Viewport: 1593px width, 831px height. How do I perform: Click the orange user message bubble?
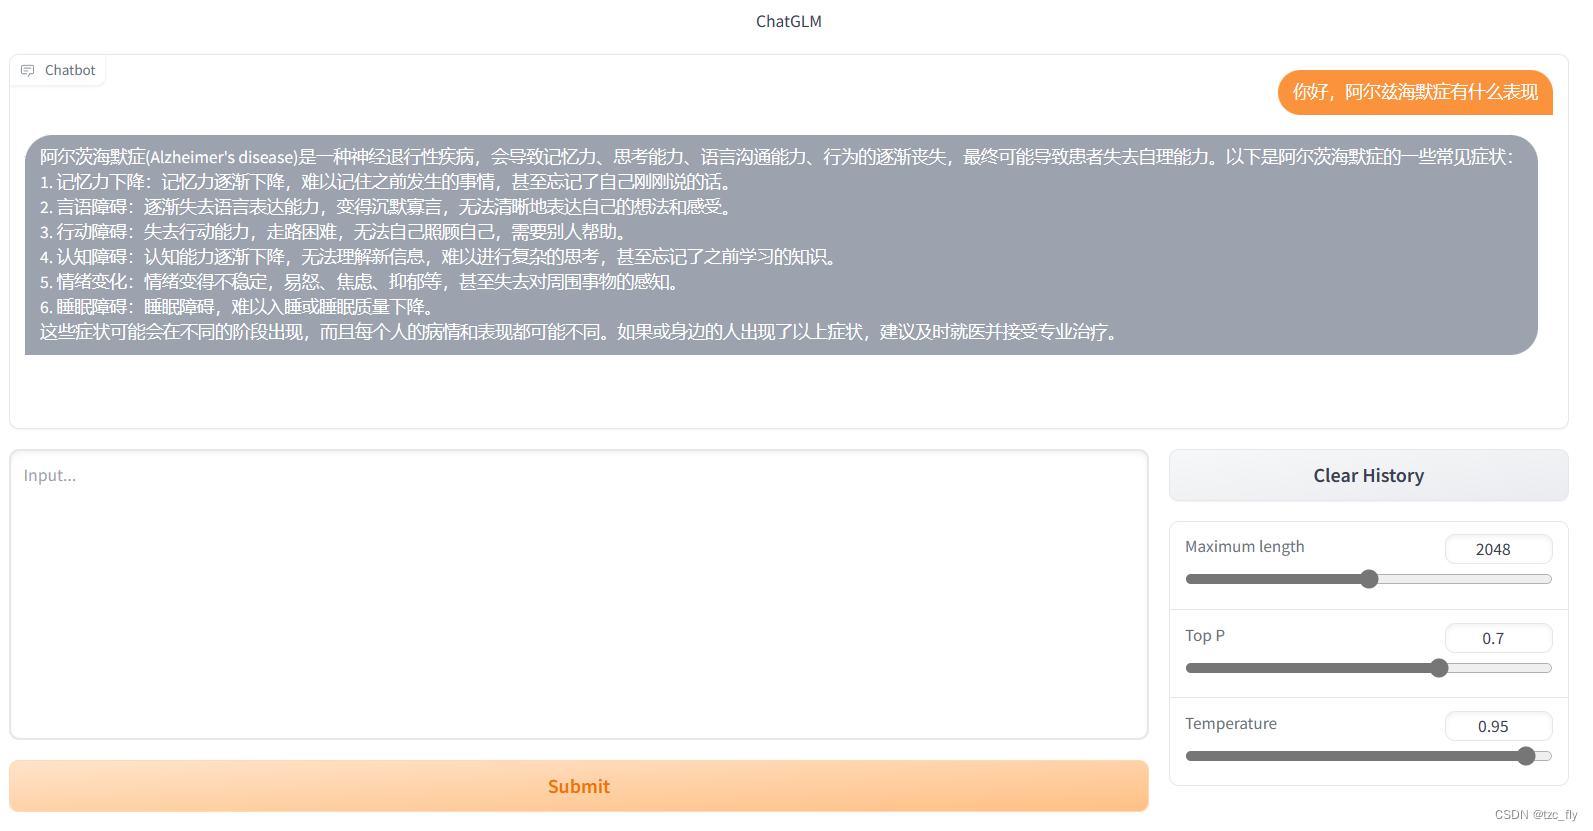click(x=1415, y=92)
